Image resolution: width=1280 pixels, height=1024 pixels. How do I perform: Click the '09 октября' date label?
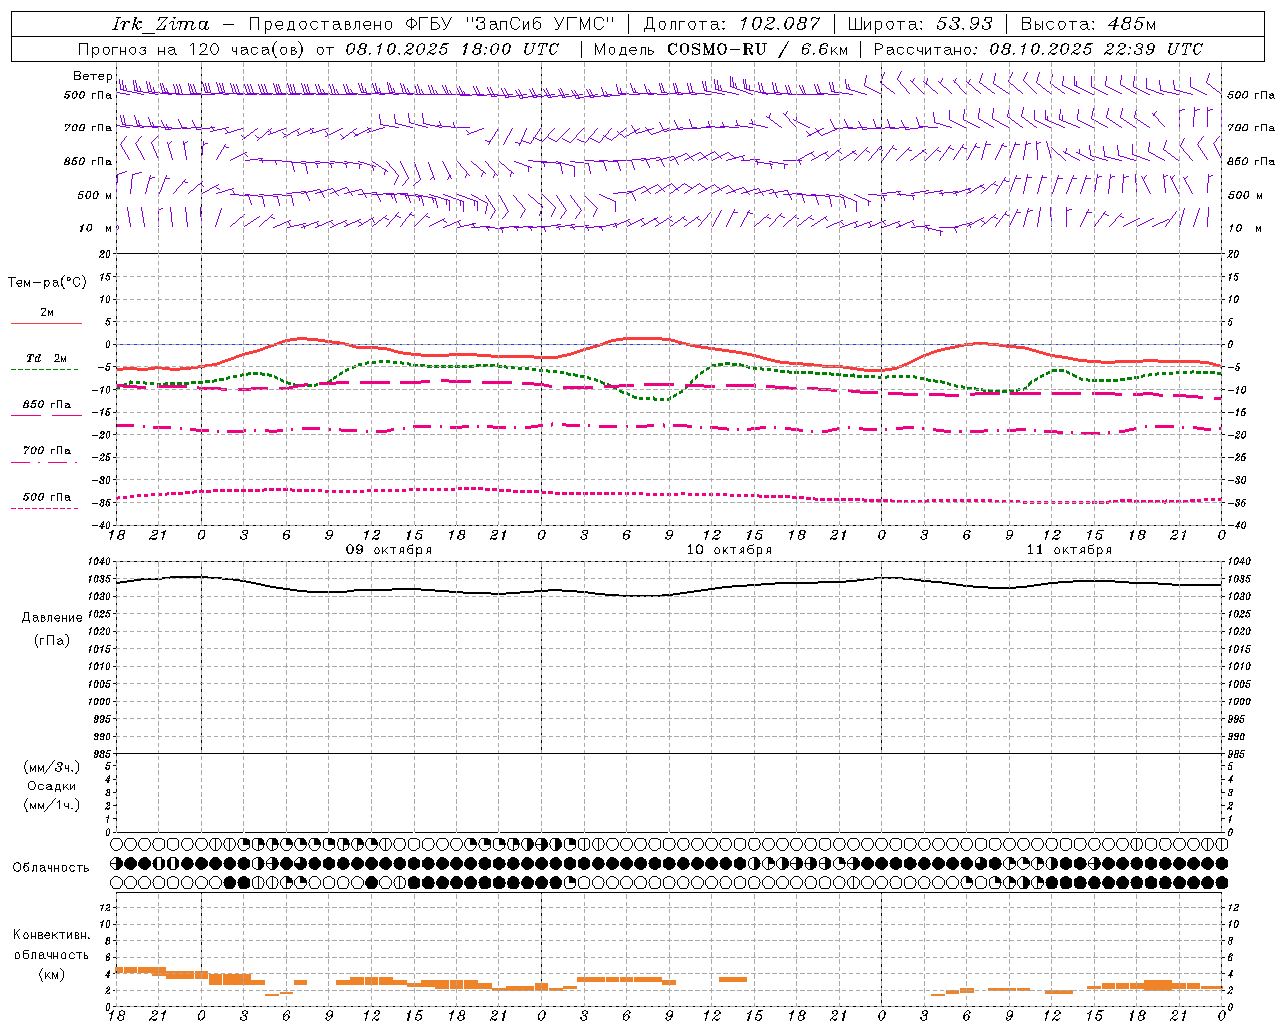point(389,550)
